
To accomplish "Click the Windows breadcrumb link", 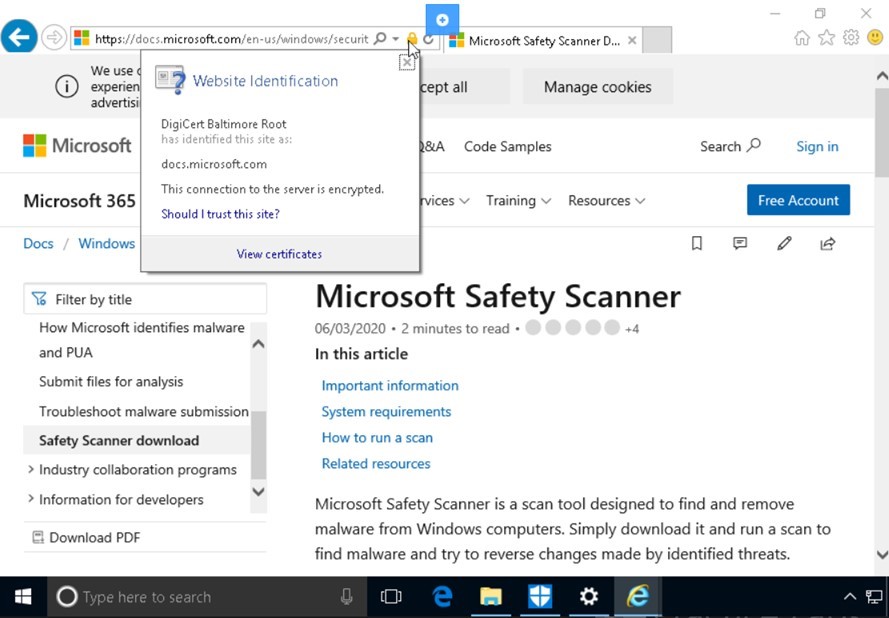I will click(107, 243).
